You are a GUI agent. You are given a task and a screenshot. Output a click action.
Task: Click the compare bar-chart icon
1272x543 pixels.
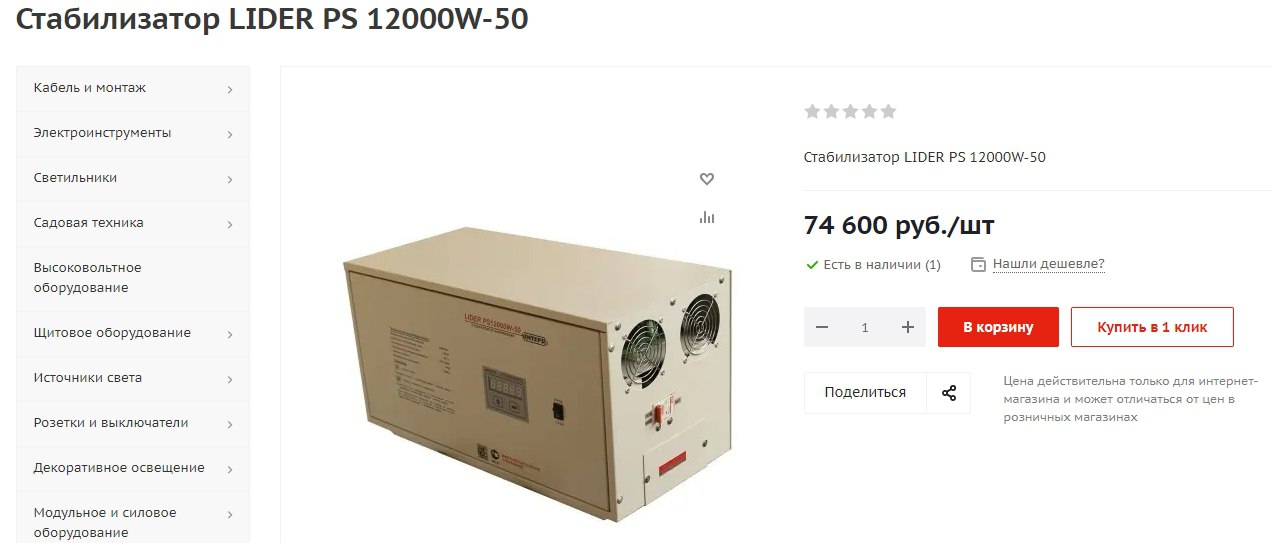707,217
